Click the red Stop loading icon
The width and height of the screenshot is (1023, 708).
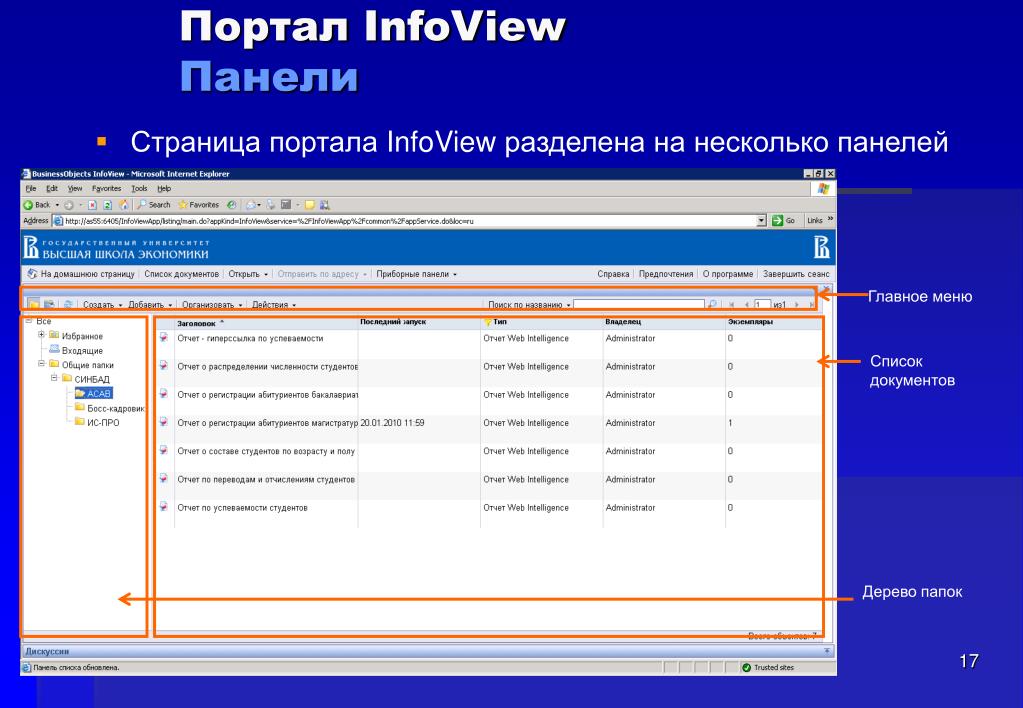click(93, 205)
